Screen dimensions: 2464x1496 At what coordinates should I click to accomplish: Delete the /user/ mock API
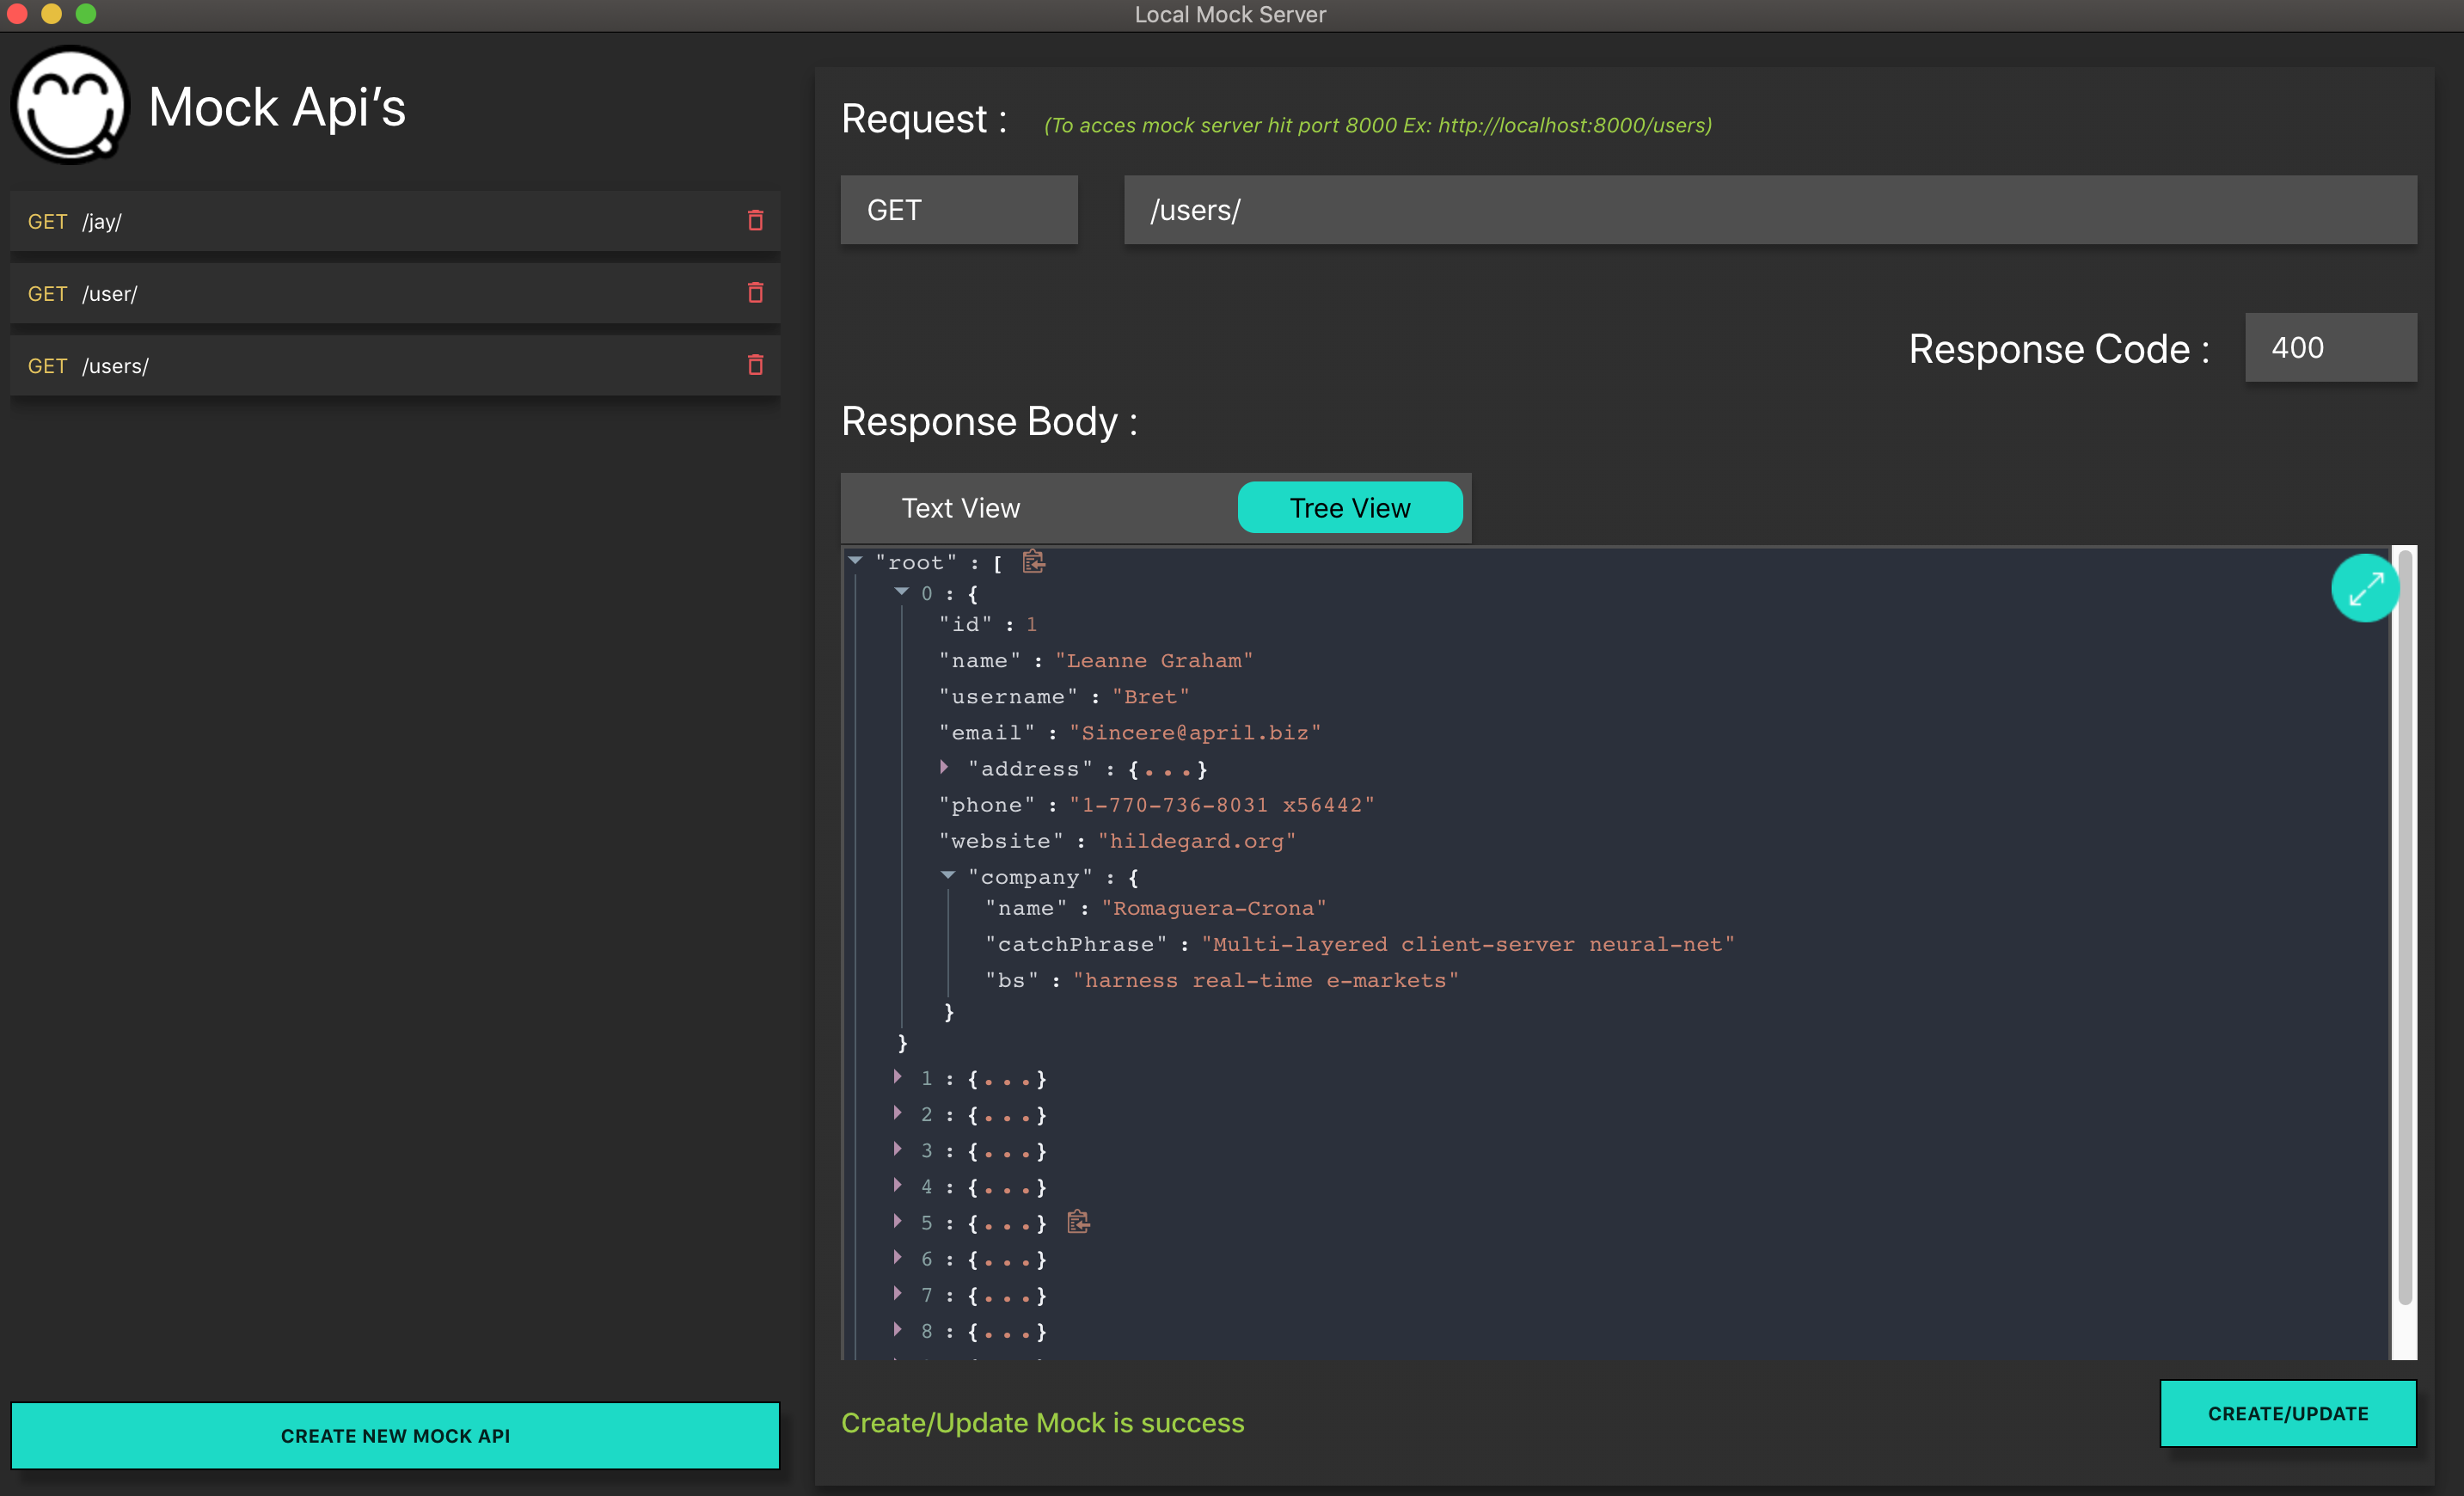[755, 293]
